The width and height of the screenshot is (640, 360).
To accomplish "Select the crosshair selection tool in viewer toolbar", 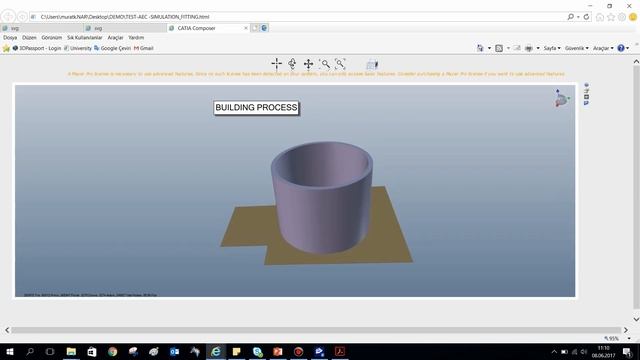I will [x=276, y=64].
